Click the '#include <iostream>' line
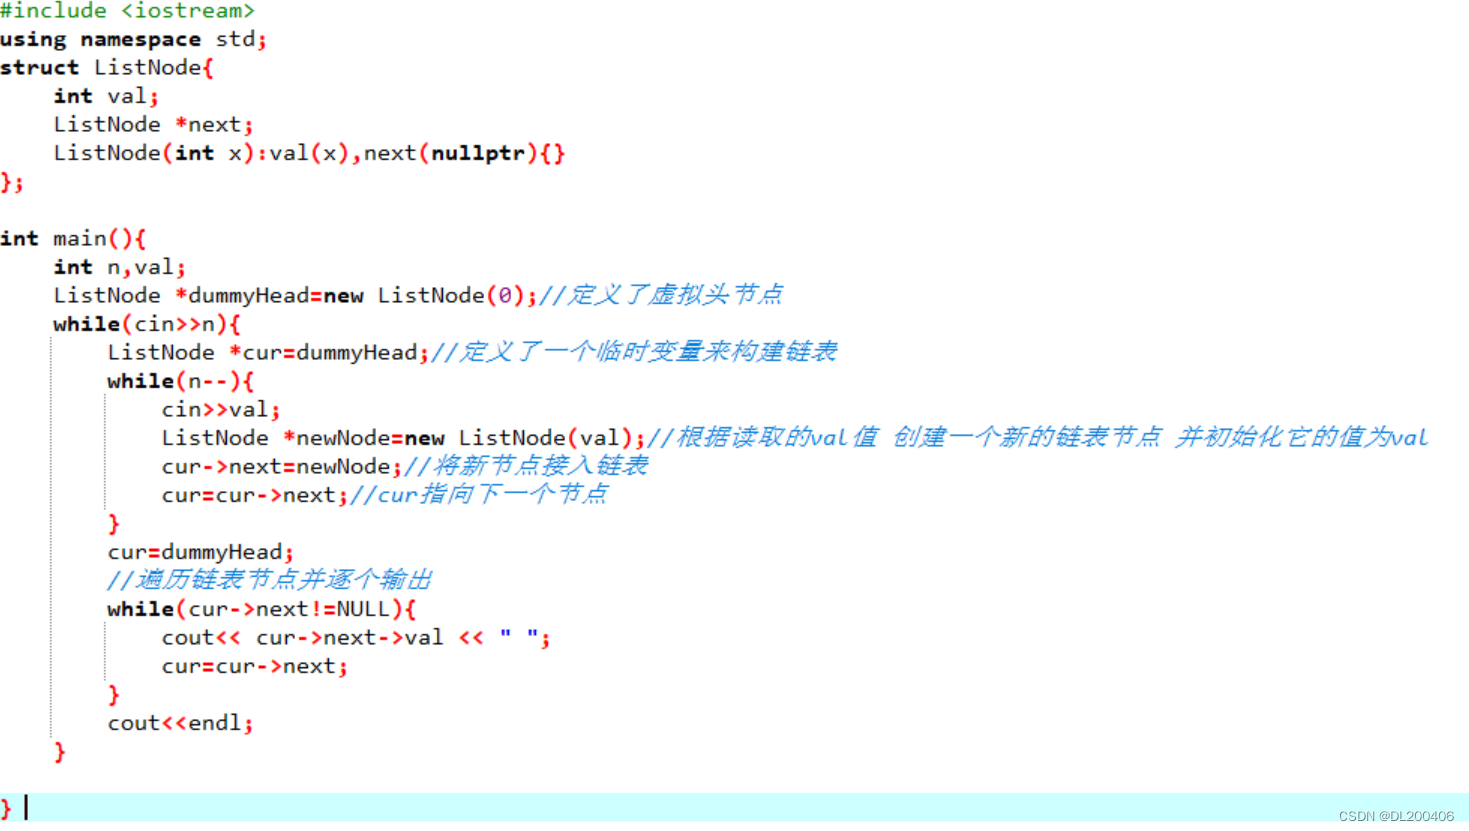This screenshot has width=1469, height=831. click(x=127, y=11)
